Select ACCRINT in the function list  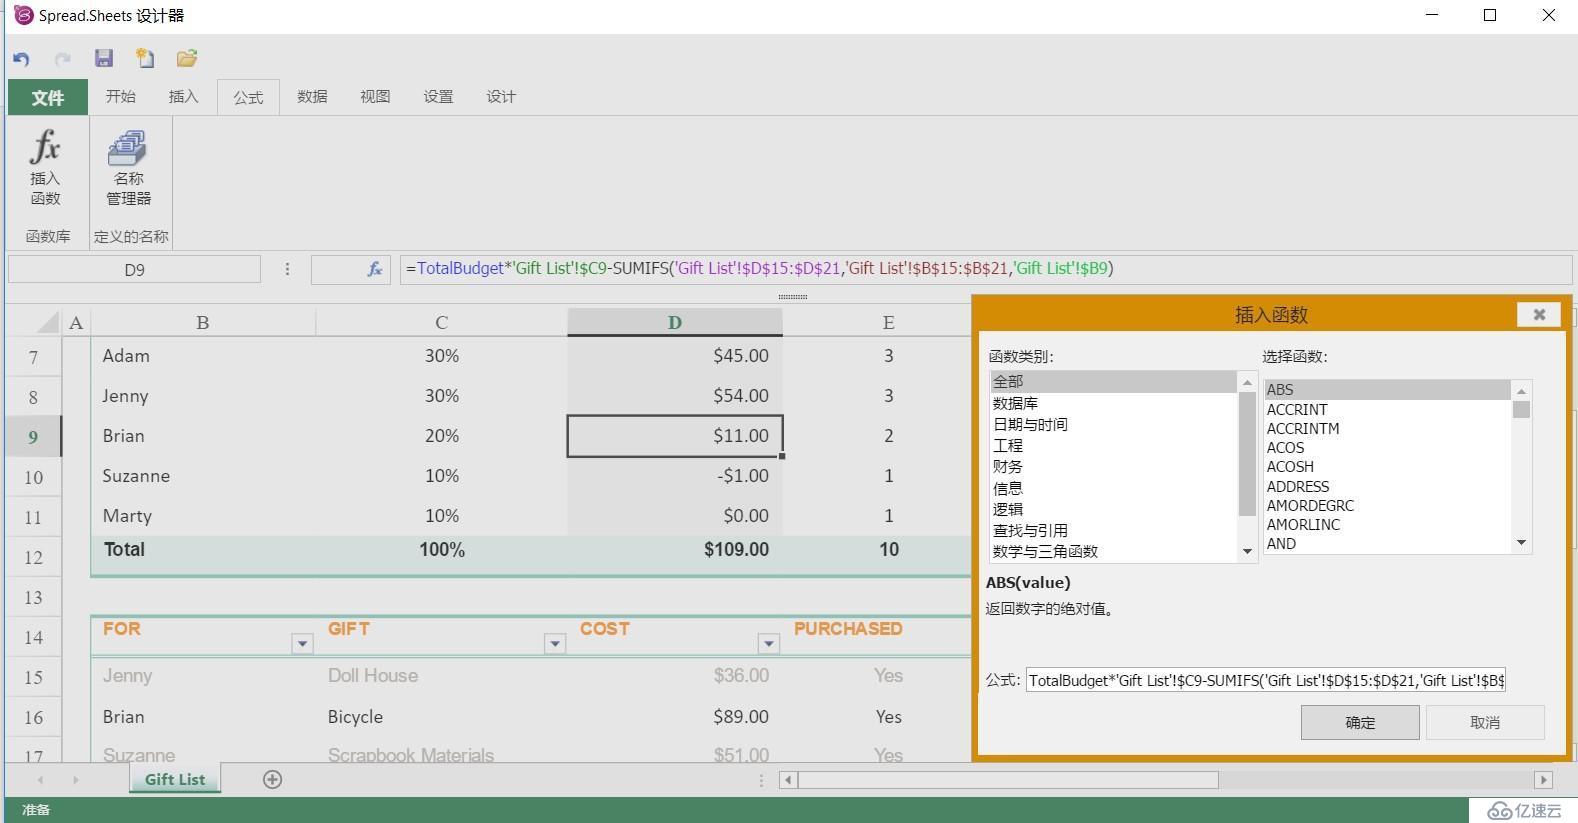[x=1388, y=409]
